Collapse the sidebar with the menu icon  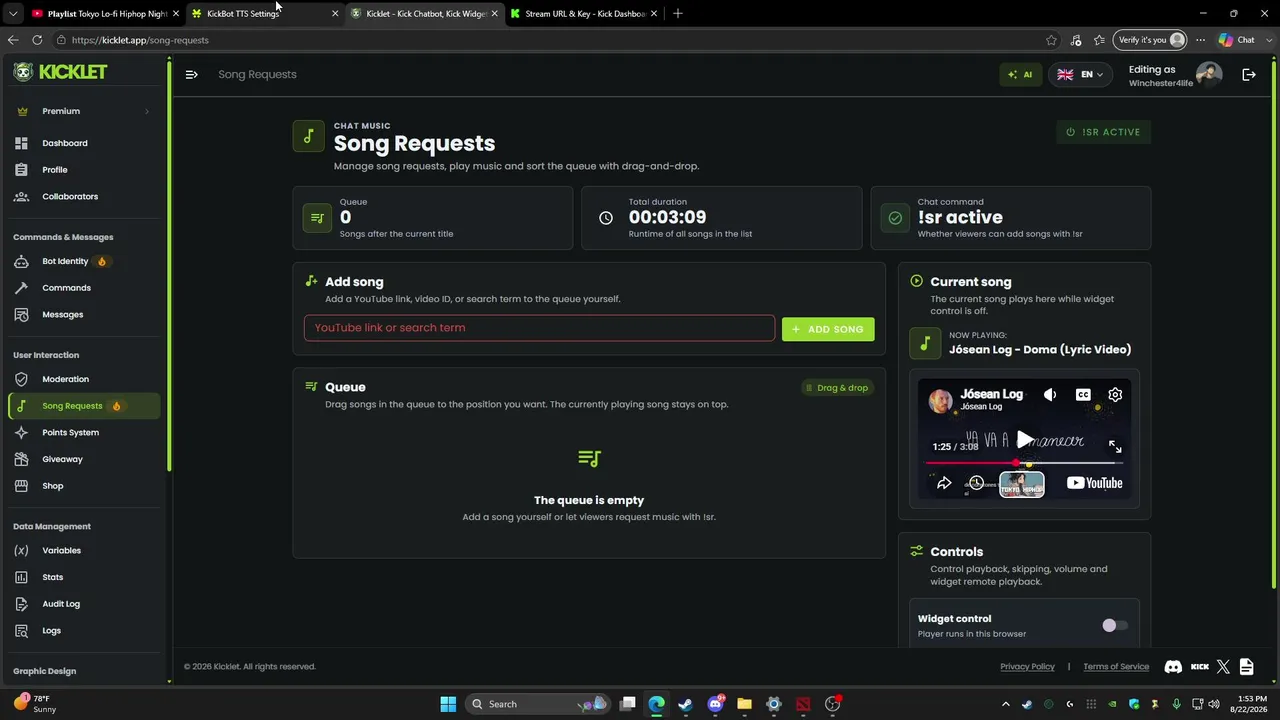coord(191,74)
